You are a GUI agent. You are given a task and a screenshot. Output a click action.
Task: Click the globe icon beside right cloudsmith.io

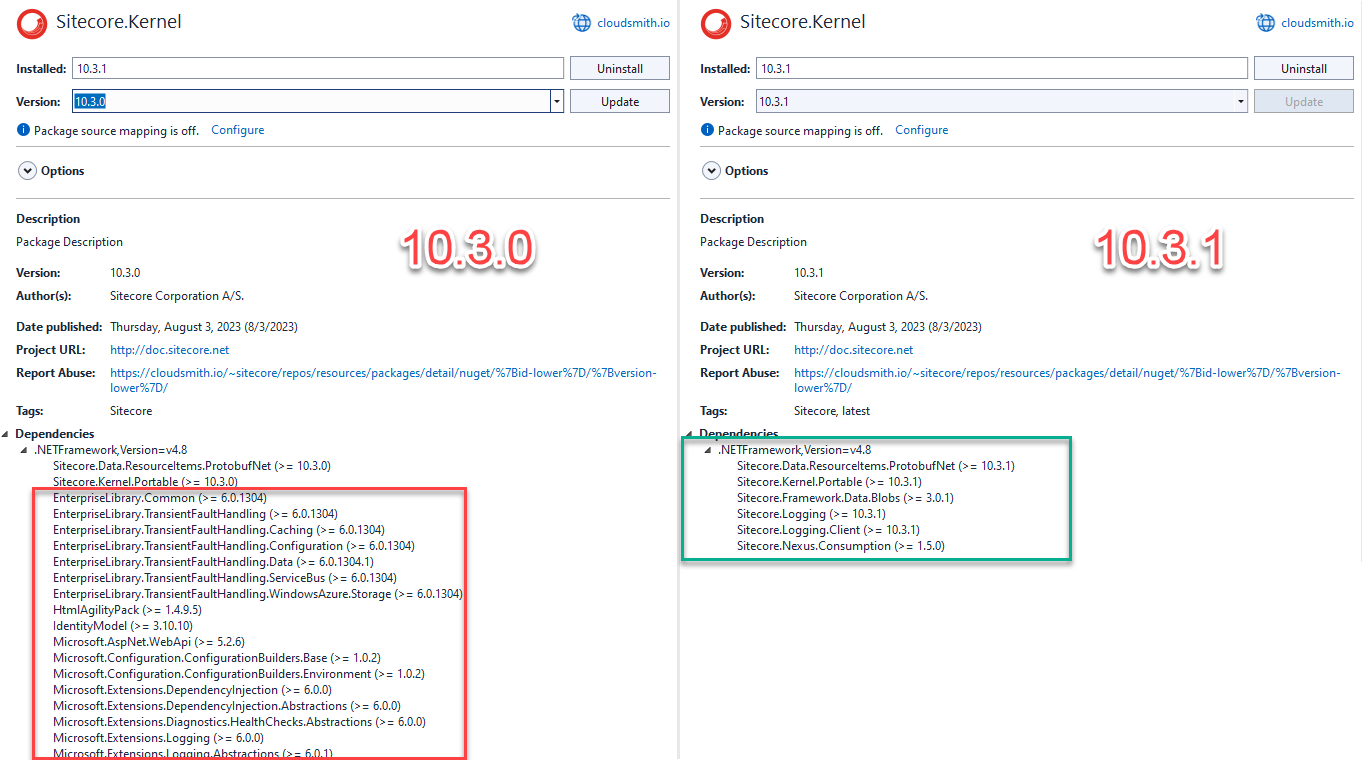pyautogui.click(x=1266, y=22)
